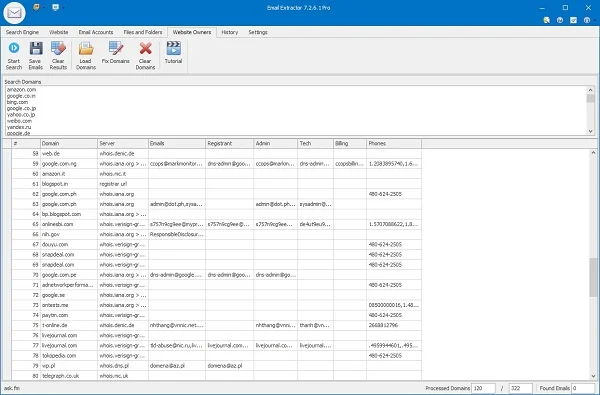Sort by the Tech column header
The image size is (600, 395).
(315, 144)
